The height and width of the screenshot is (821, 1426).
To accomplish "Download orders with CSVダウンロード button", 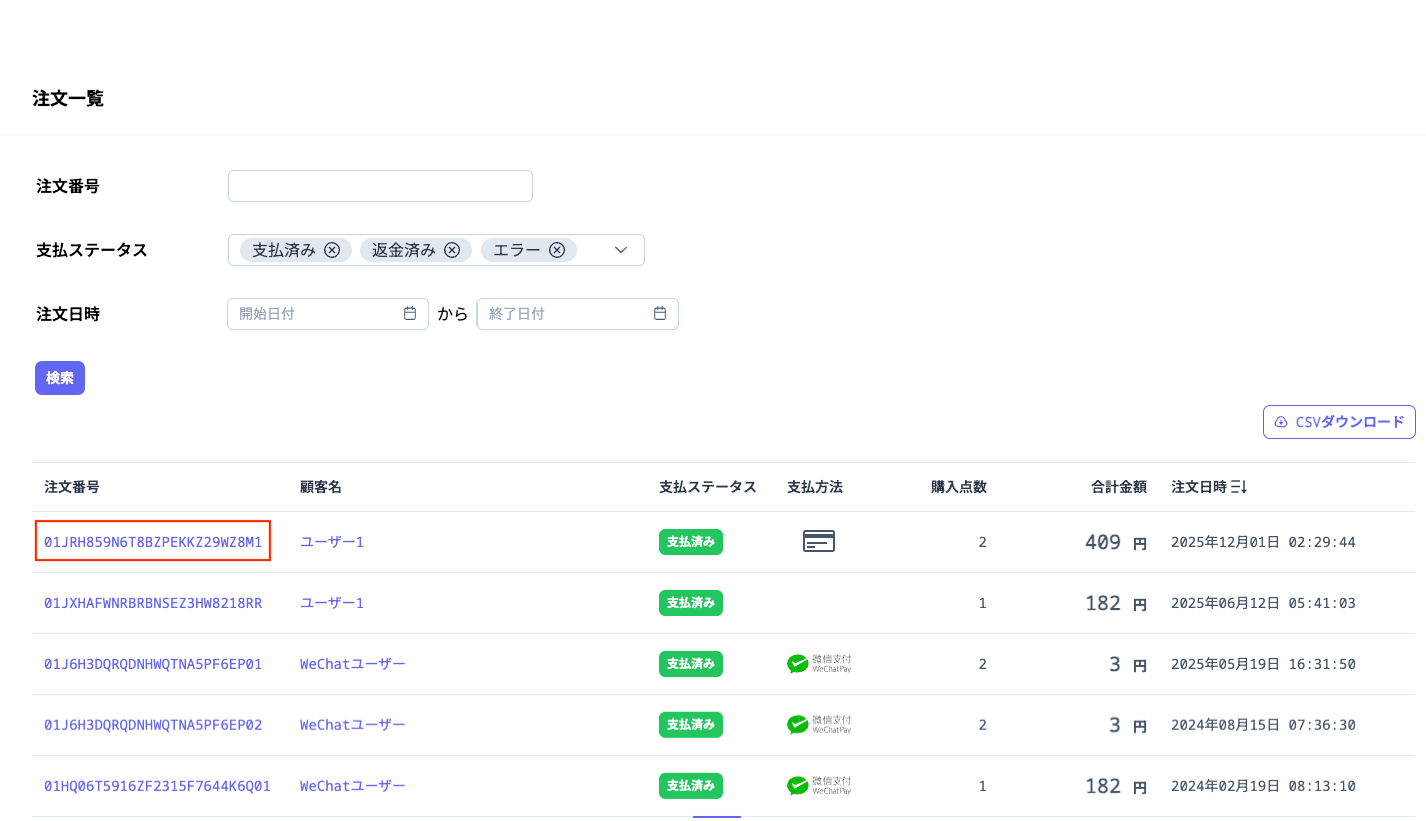I will coord(1339,422).
